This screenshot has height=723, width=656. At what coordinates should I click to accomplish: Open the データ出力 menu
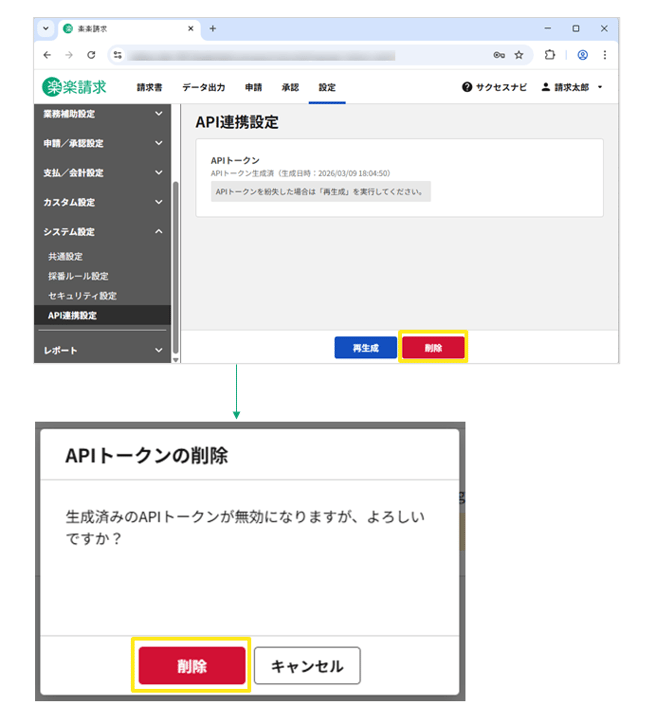[203, 88]
